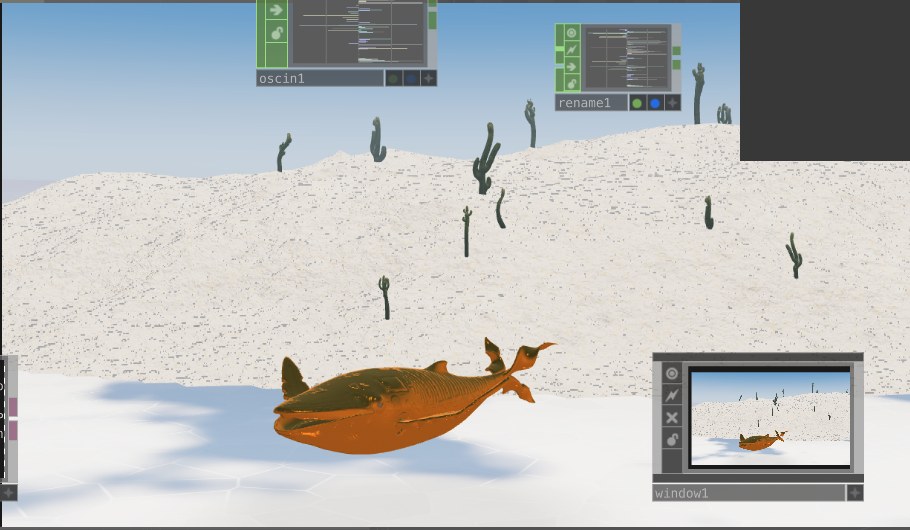
Task: Click the oscin1 output connector
Action: 432,20
